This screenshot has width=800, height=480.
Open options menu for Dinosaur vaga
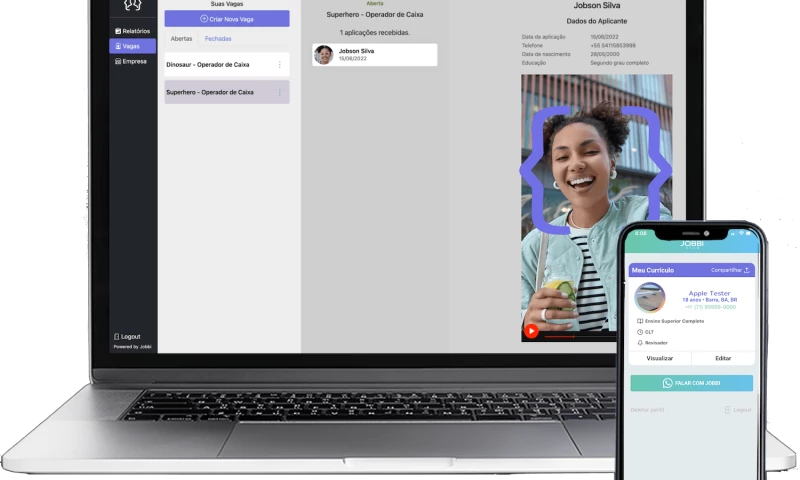pyautogui.click(x=279, y=65)
